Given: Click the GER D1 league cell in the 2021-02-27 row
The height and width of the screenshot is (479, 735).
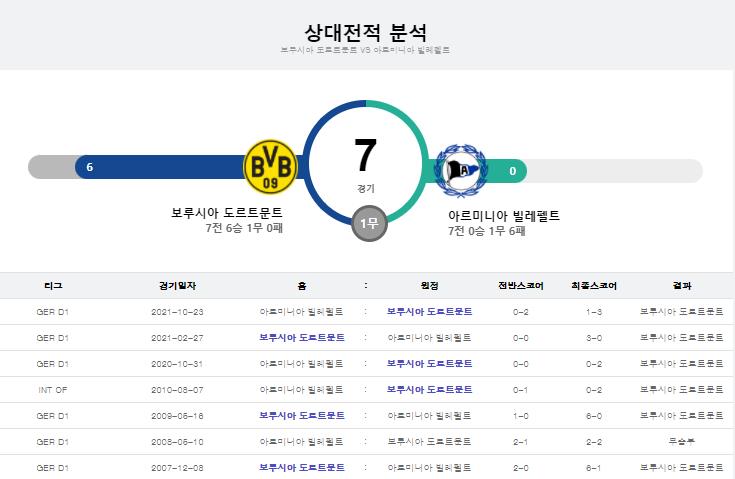Looking at the screenshot, I should (x=53, y=338).
